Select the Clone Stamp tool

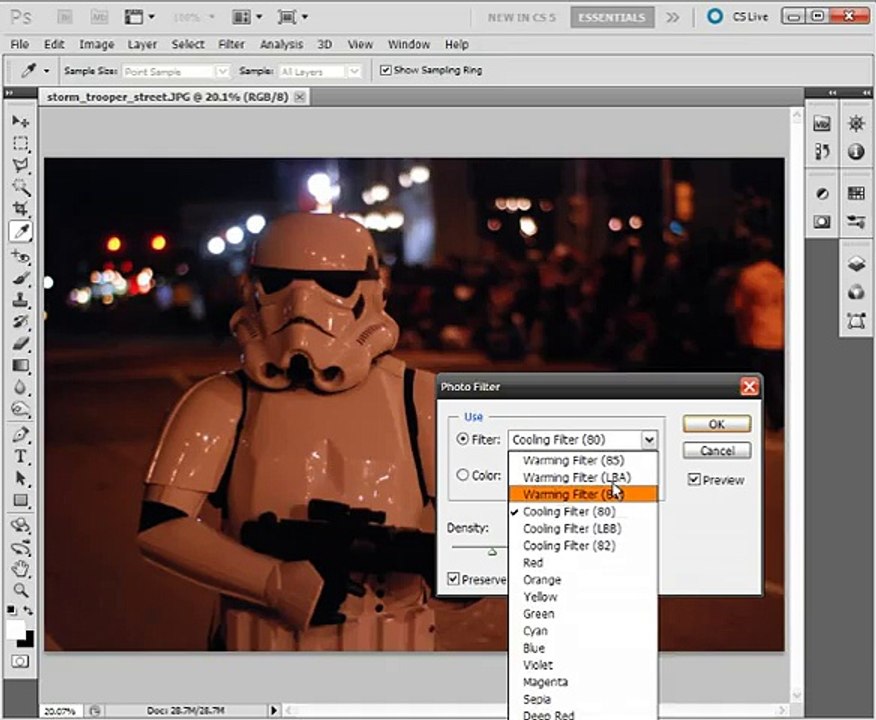pyautogui.click(x=21, y=300)
